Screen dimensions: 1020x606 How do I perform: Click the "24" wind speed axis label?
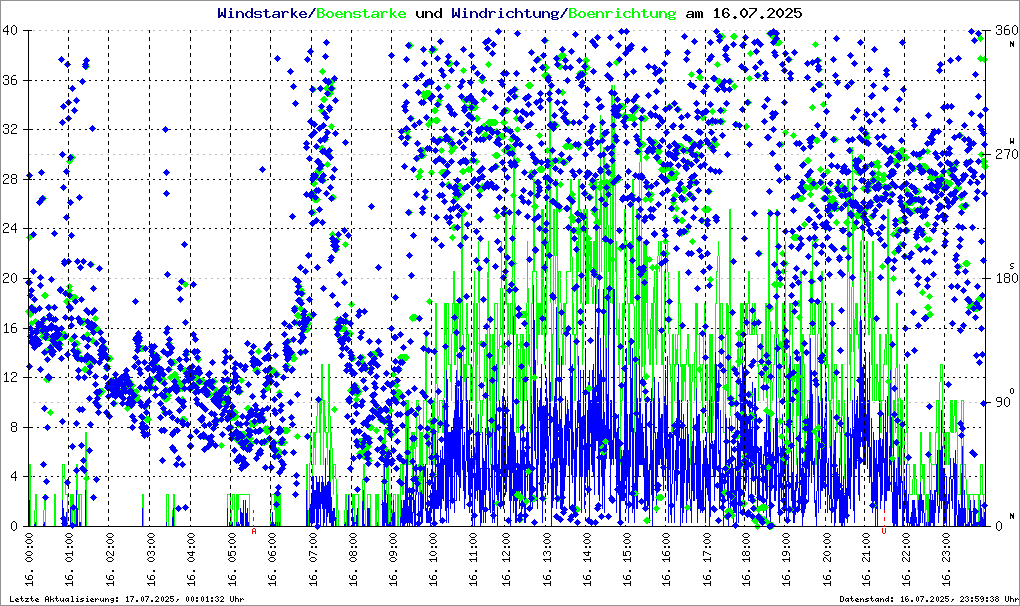pos(10,229)
